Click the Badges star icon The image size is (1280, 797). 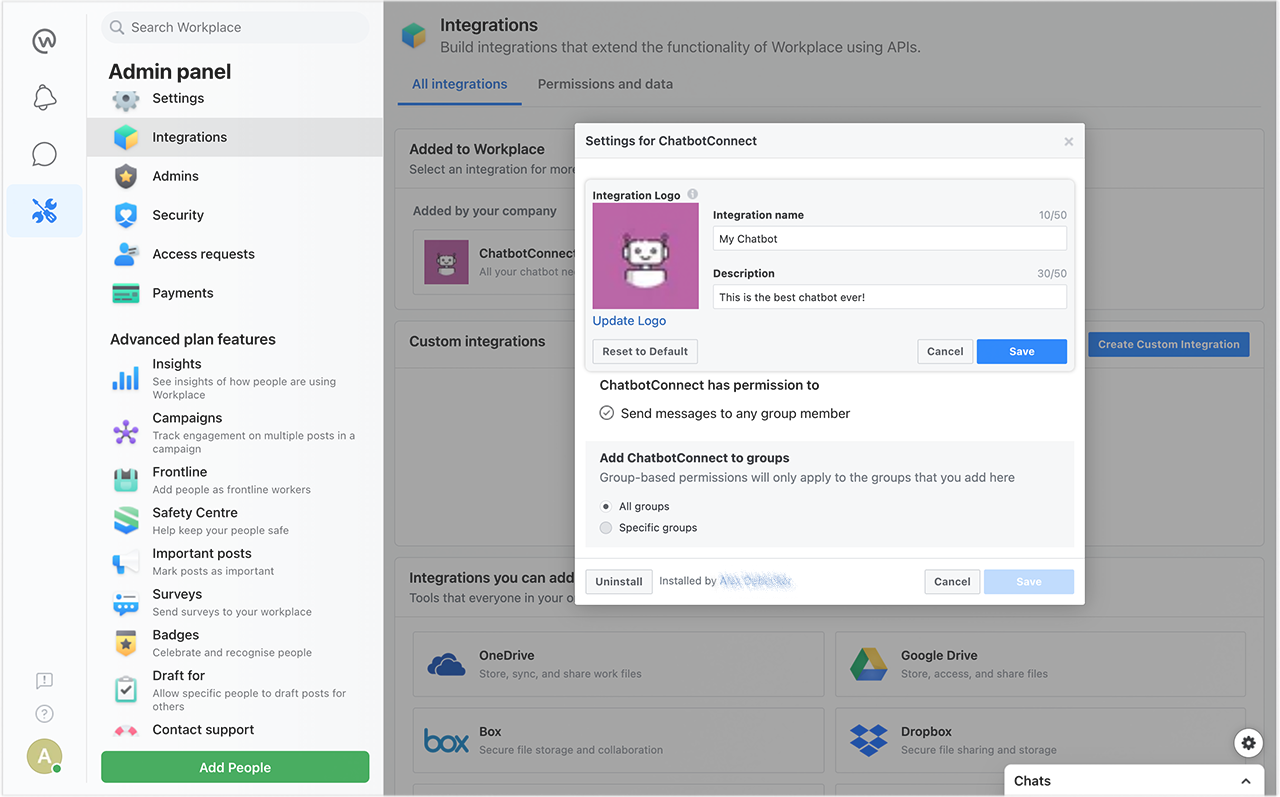tap(126, 644)
